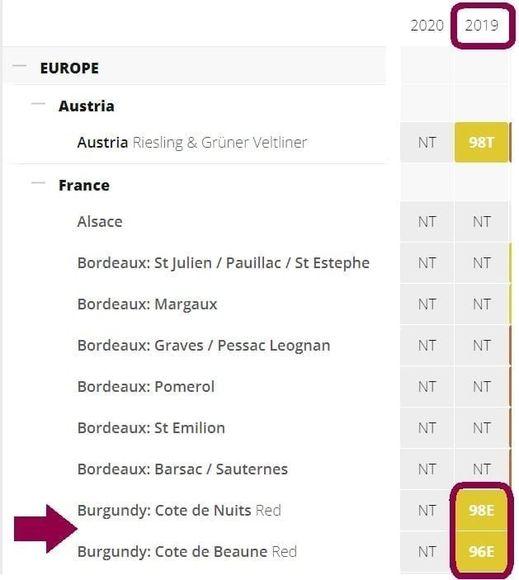This screenshot has width=519, height=580.
Task: Select the 2020 vintage column header
Action: coord(427,26)
